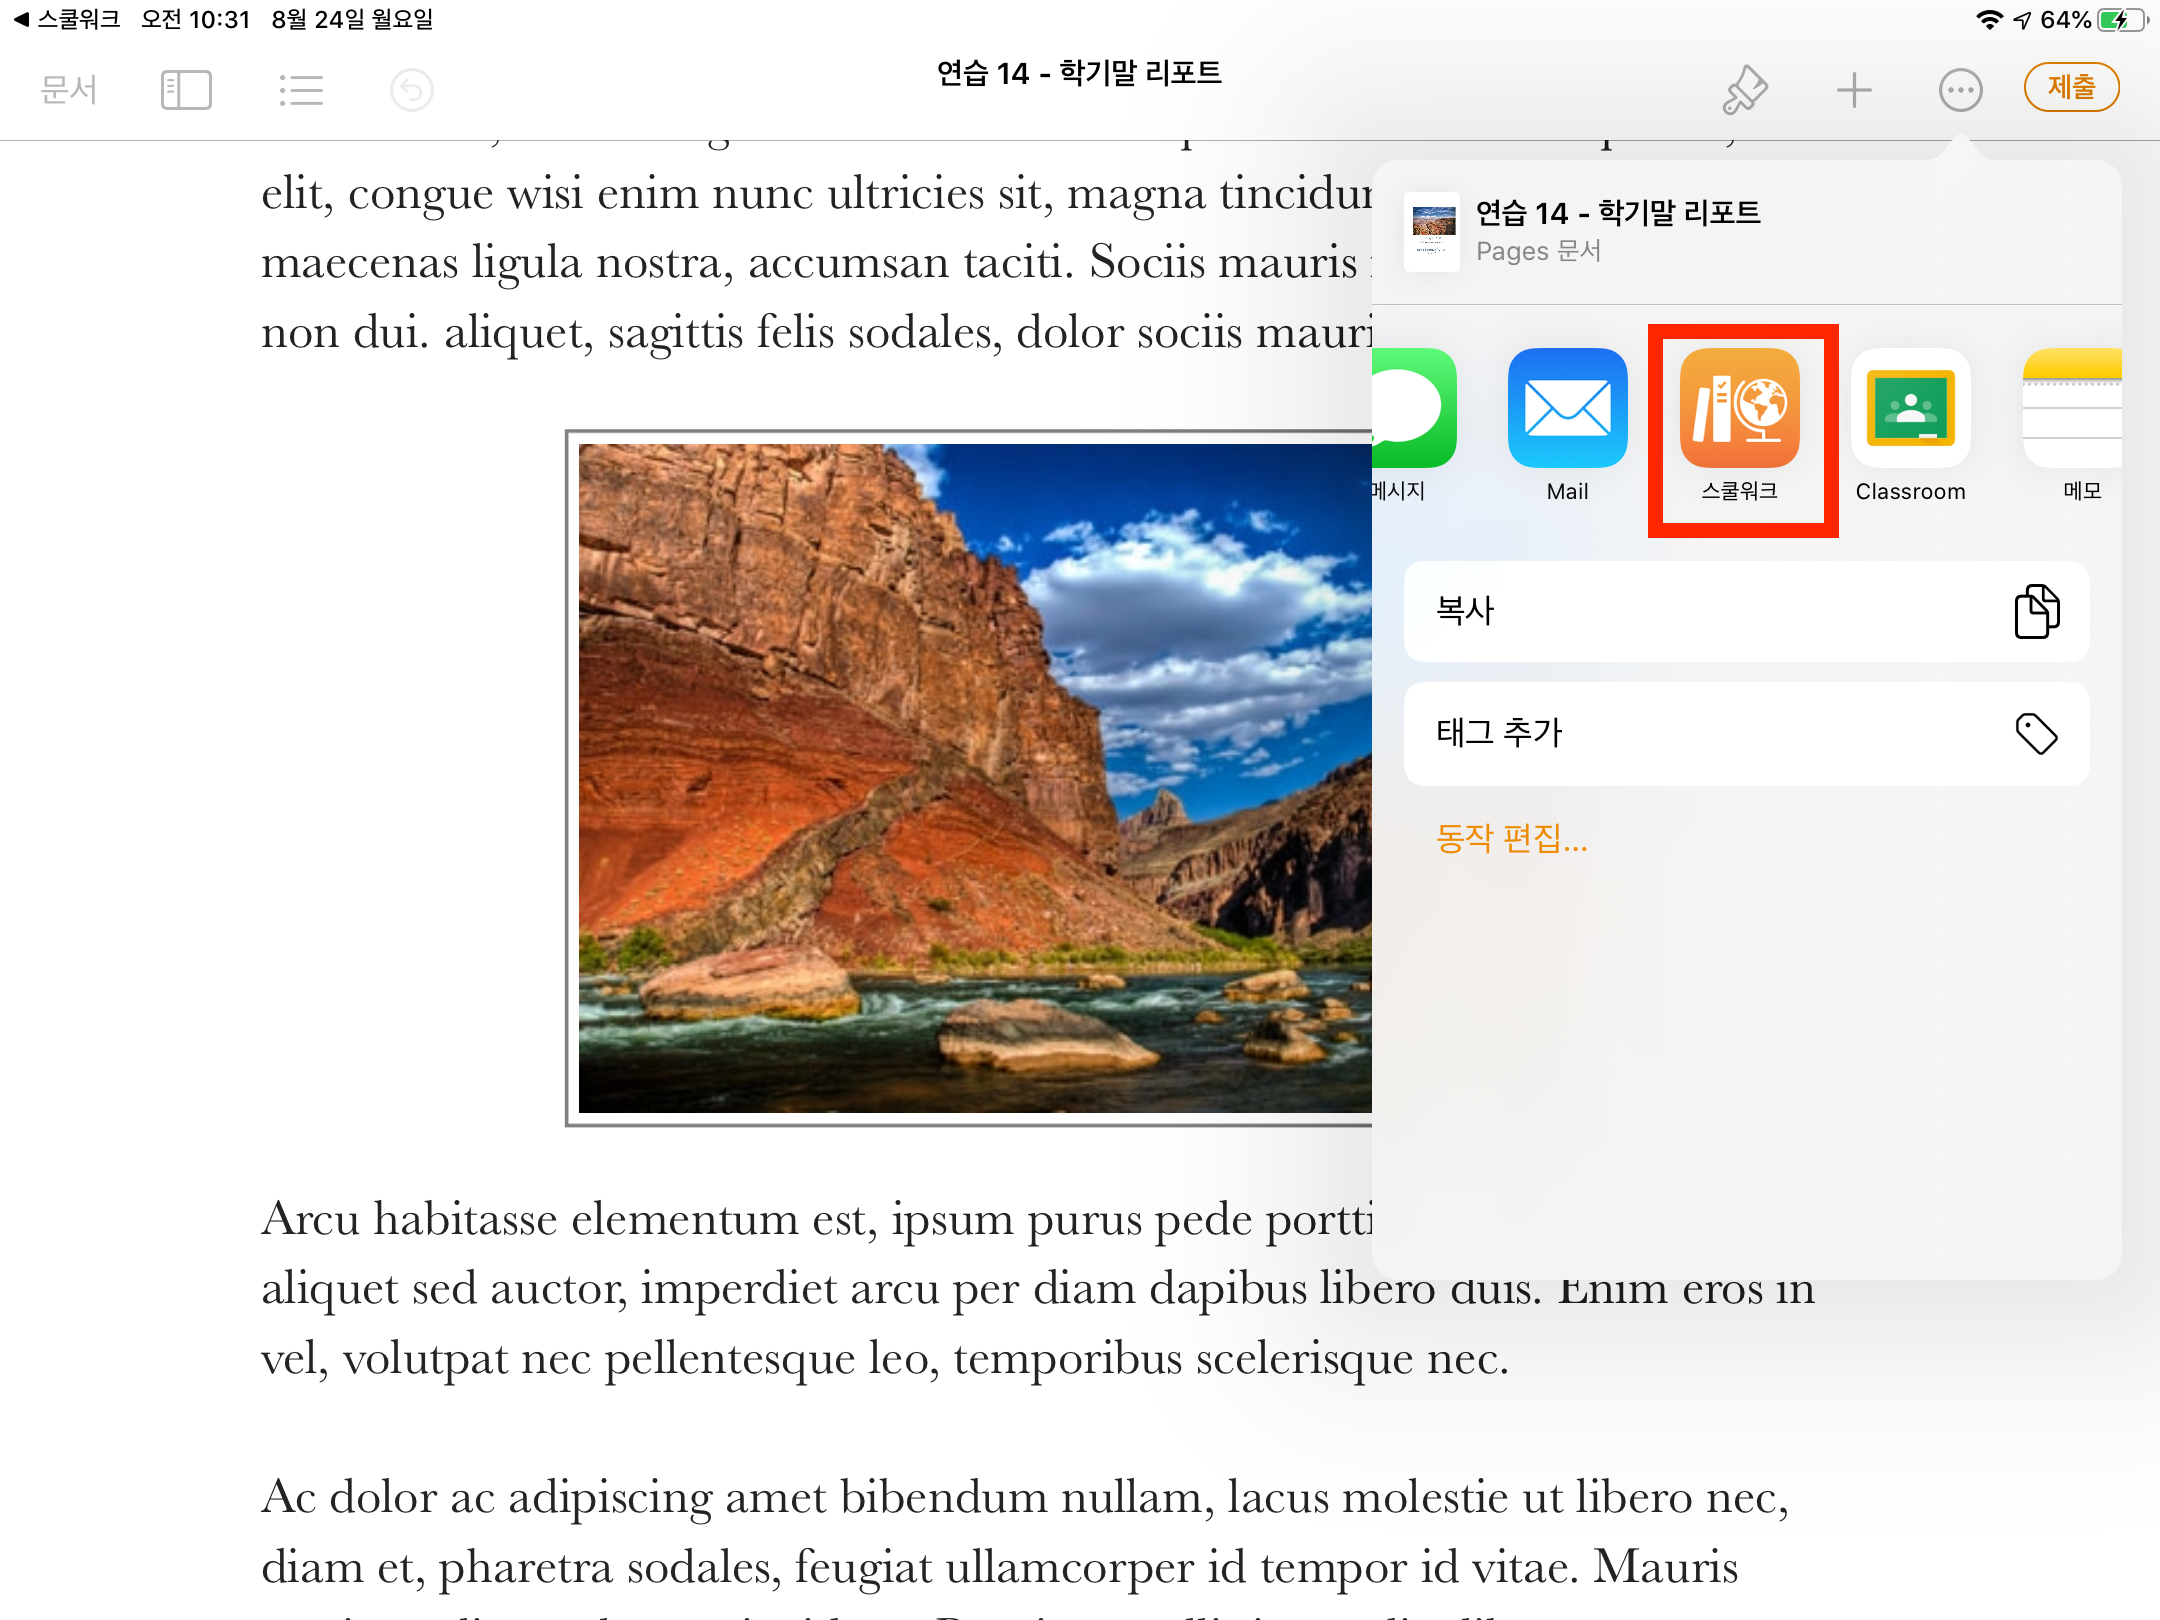Open the More options ellipsis menu
The image size is (2160, 1620).
click(1960, 90)
